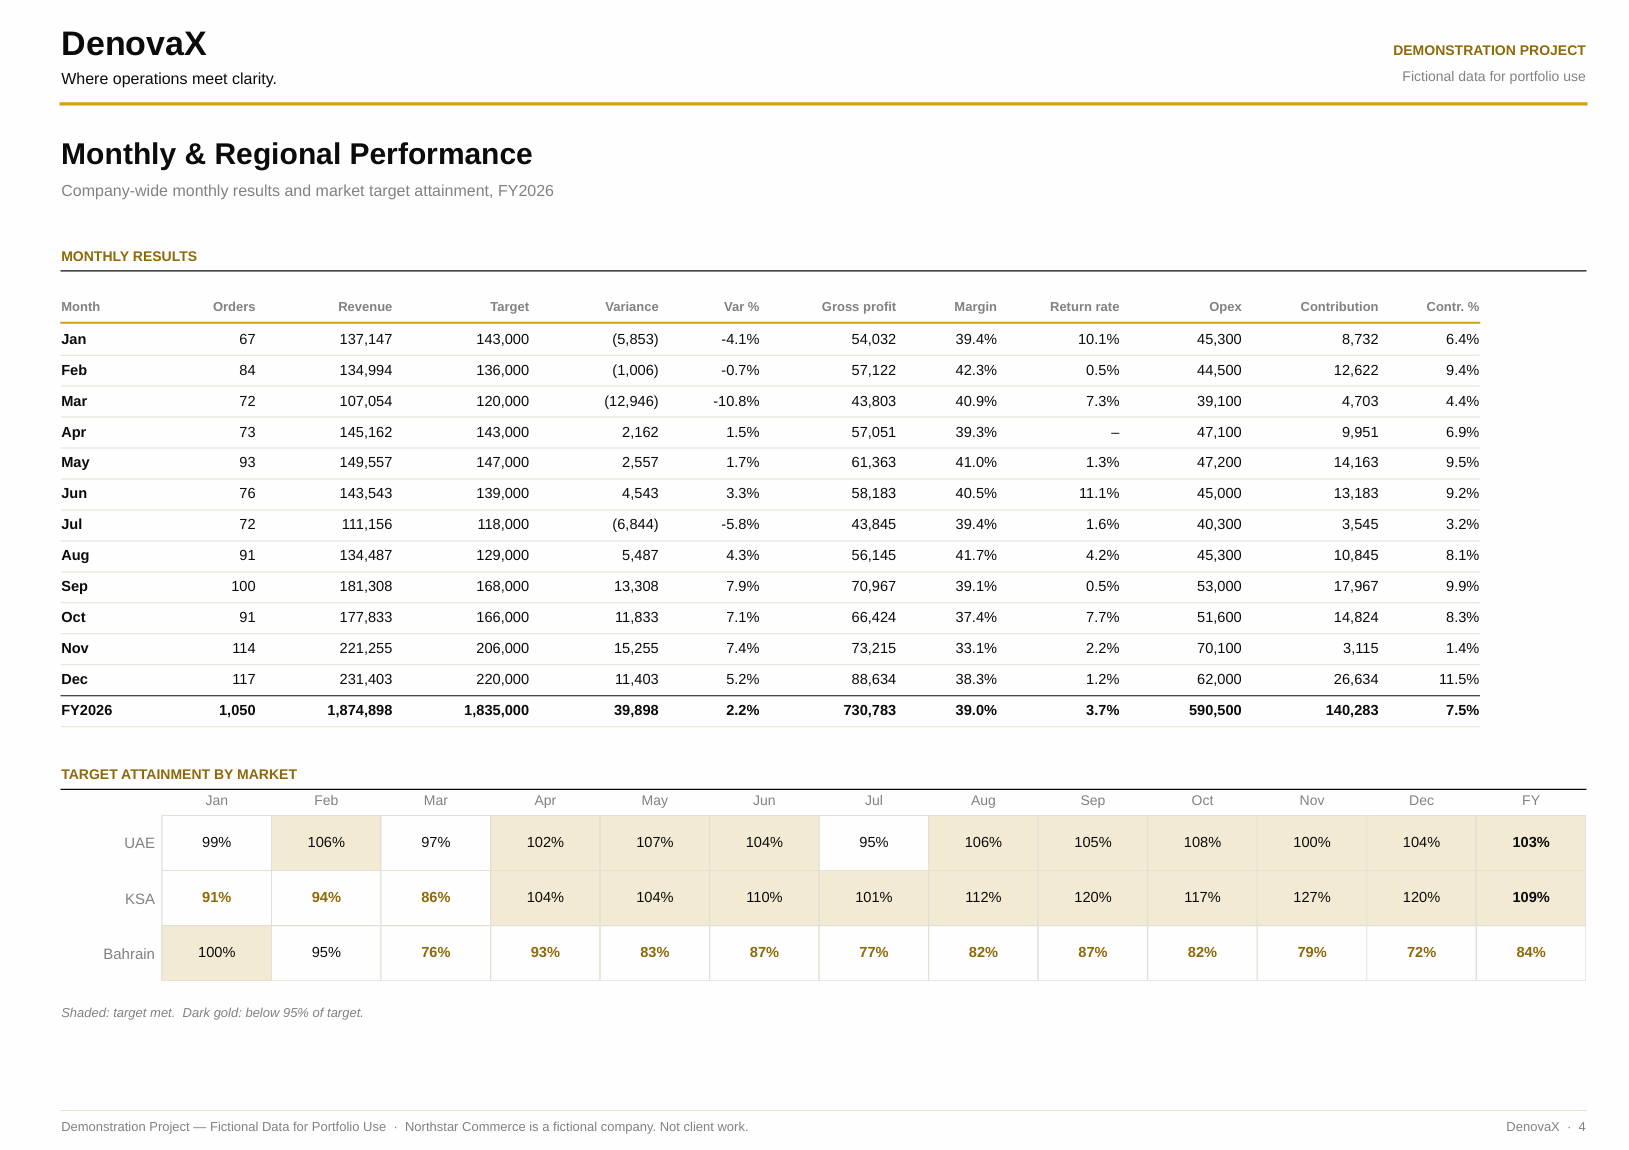Click the 'Contribution' column header
Viewport: 1629px width, 1150px height.
point(1339,307)
